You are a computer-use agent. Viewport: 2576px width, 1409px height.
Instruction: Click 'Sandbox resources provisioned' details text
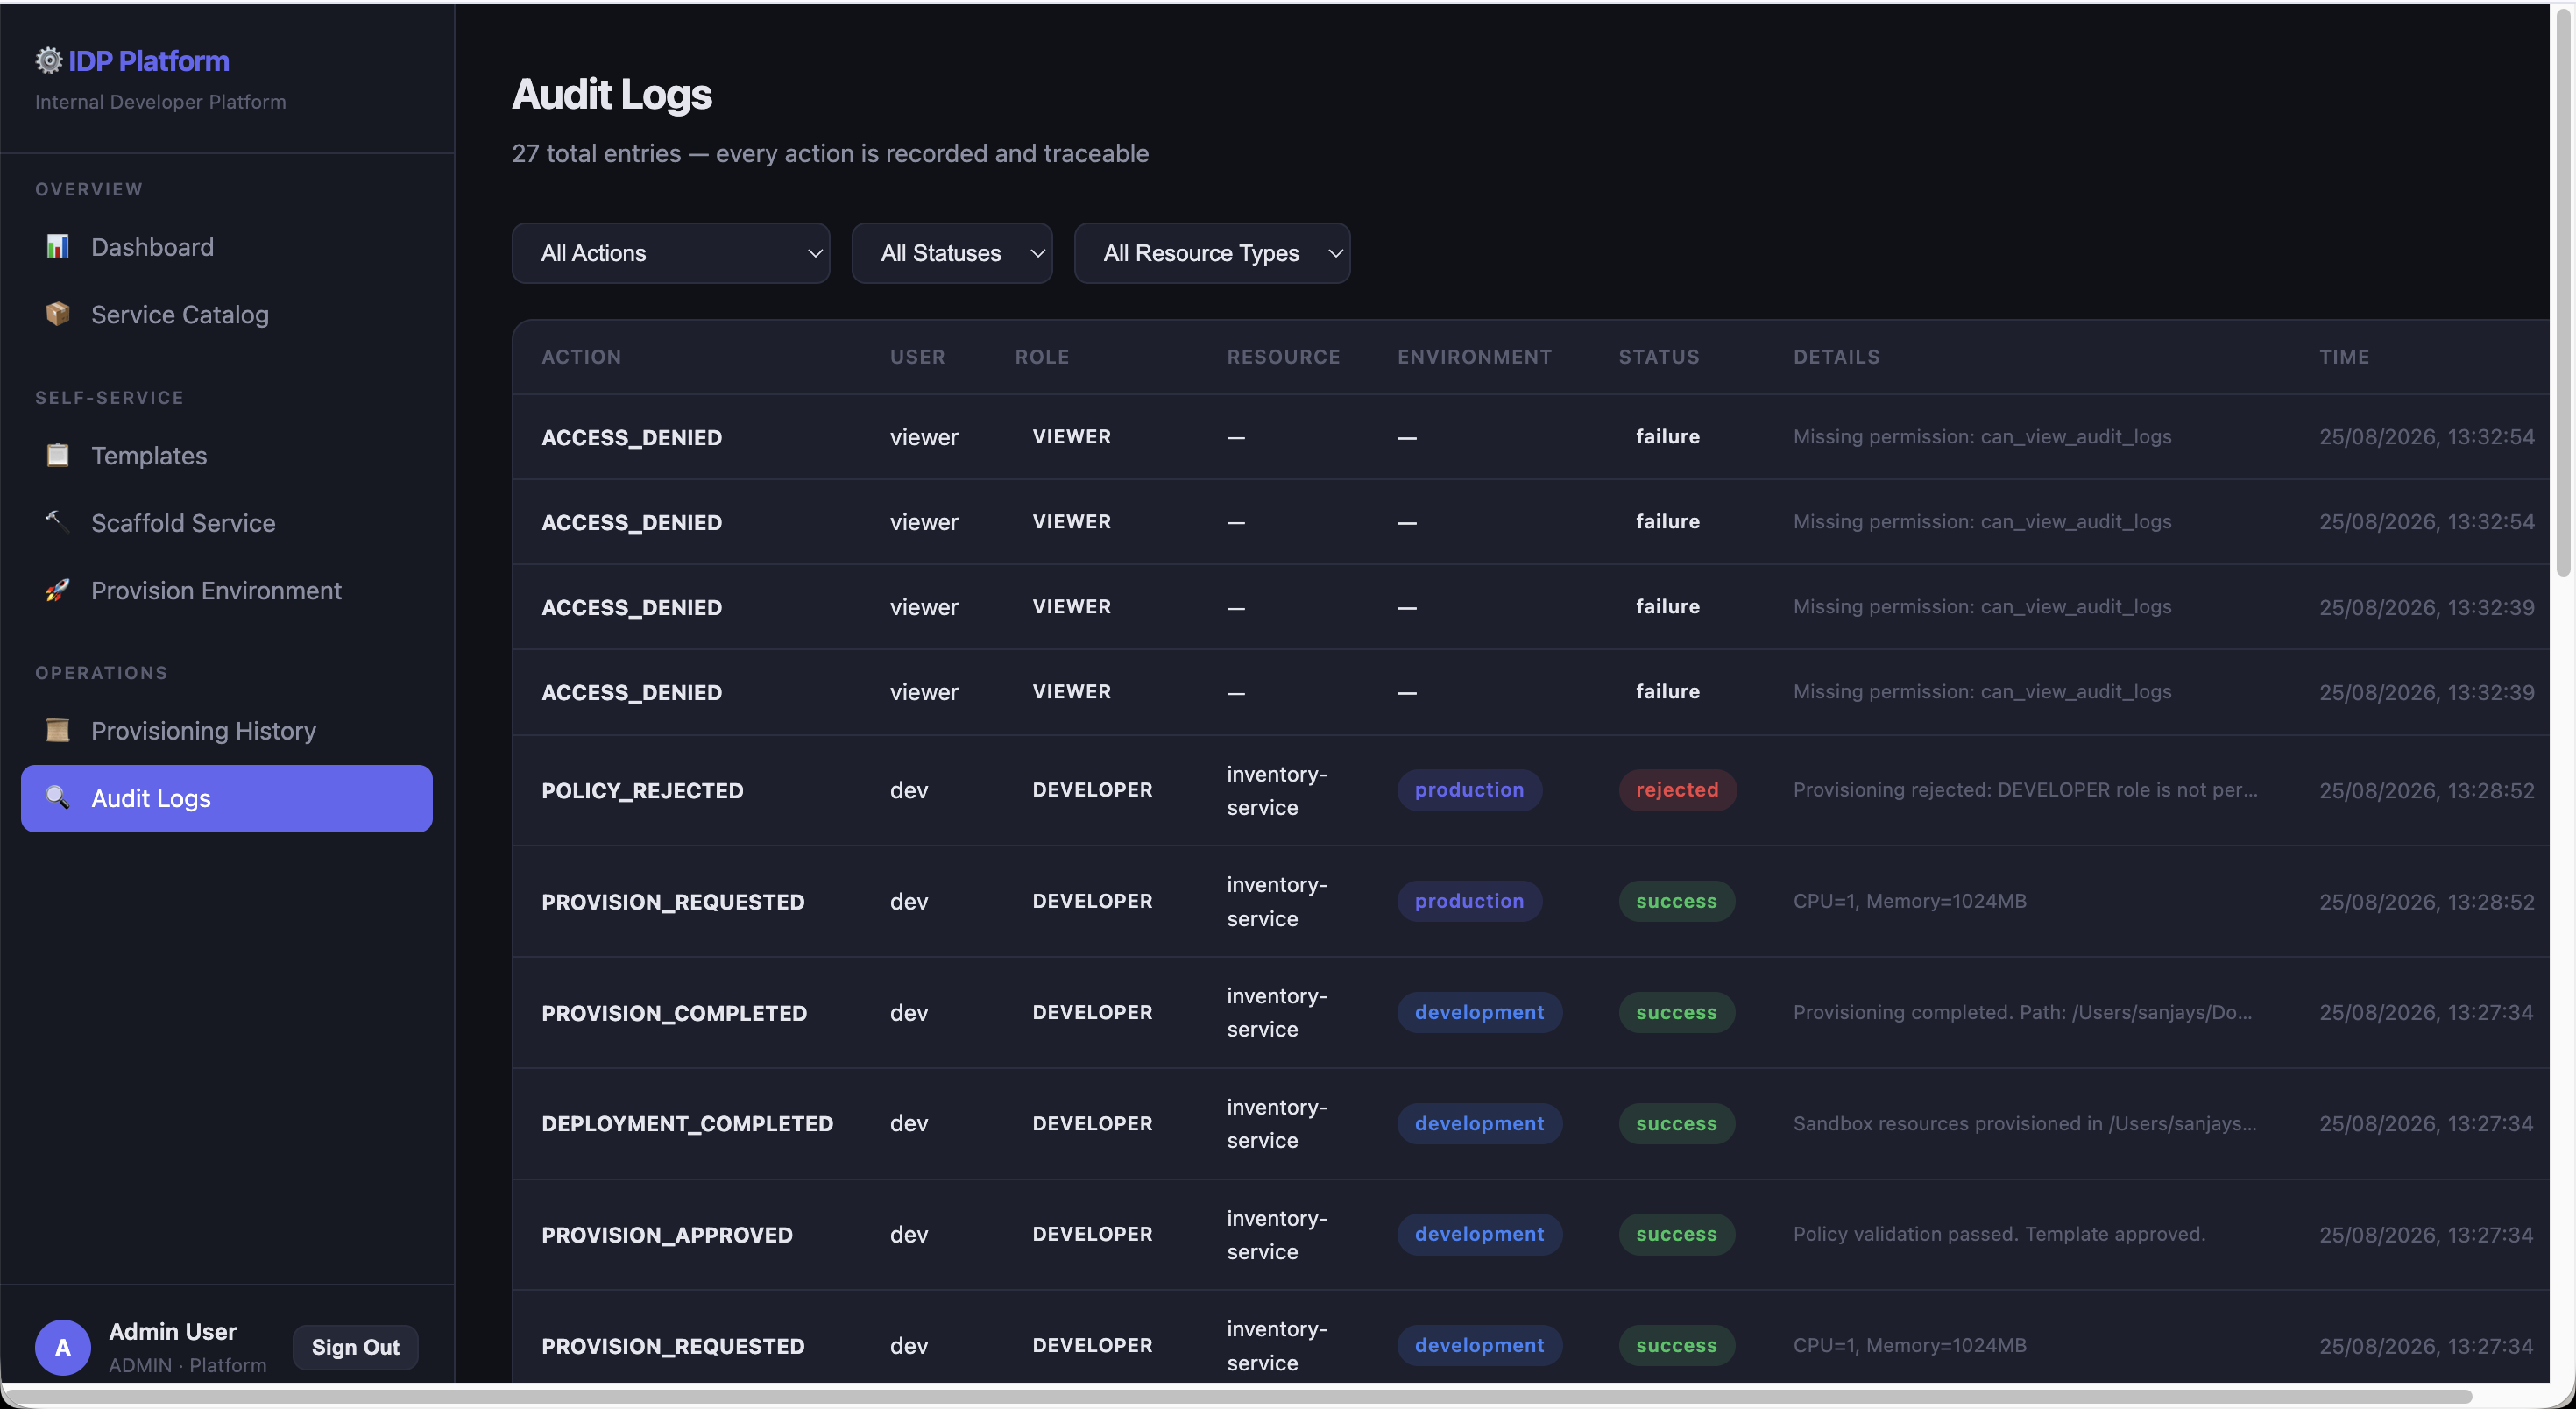click(x=2024, y=1123)
